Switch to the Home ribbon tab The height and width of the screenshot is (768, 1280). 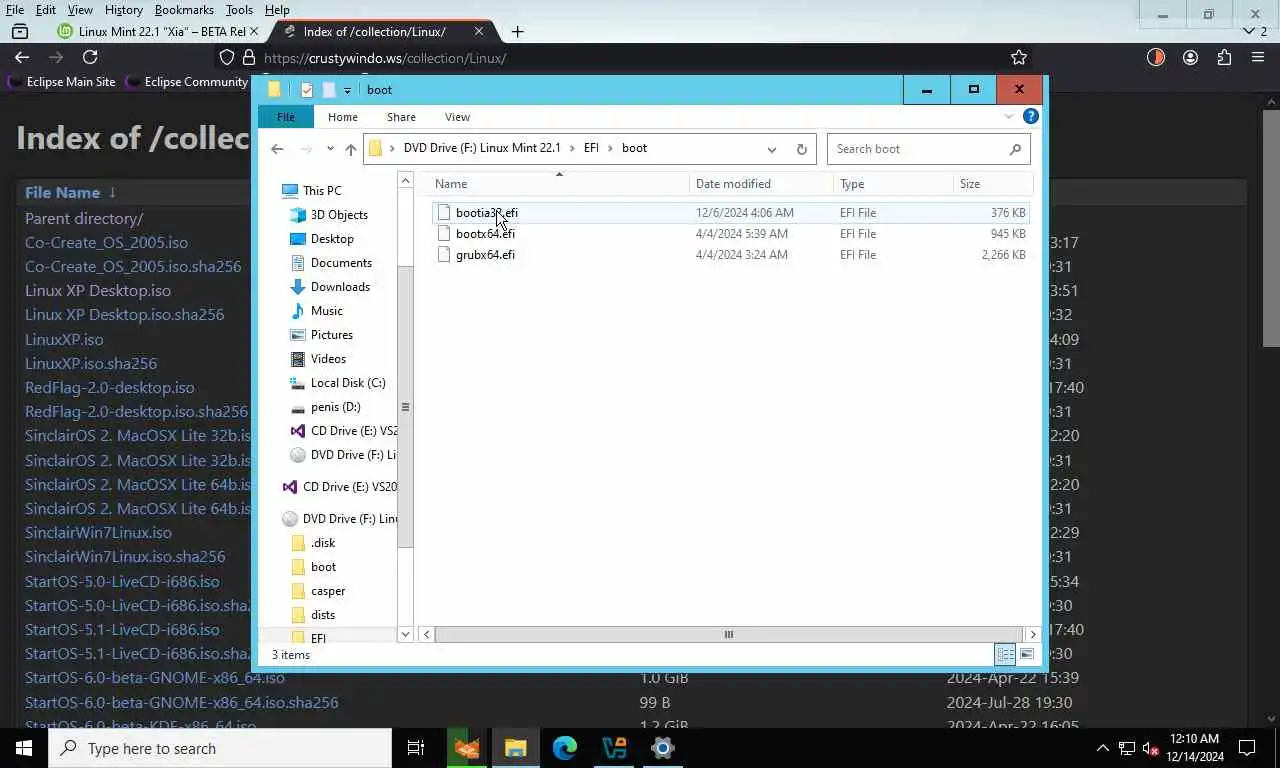point(342,117)
